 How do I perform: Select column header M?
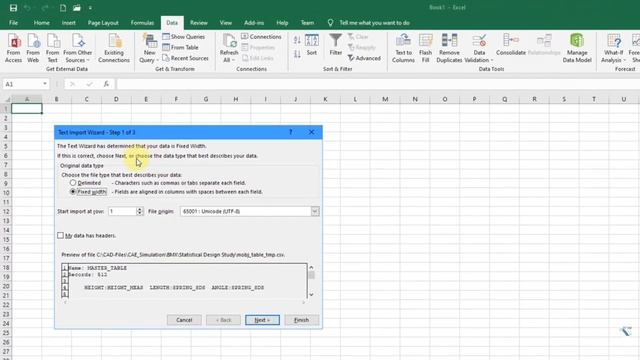(385, 99)
